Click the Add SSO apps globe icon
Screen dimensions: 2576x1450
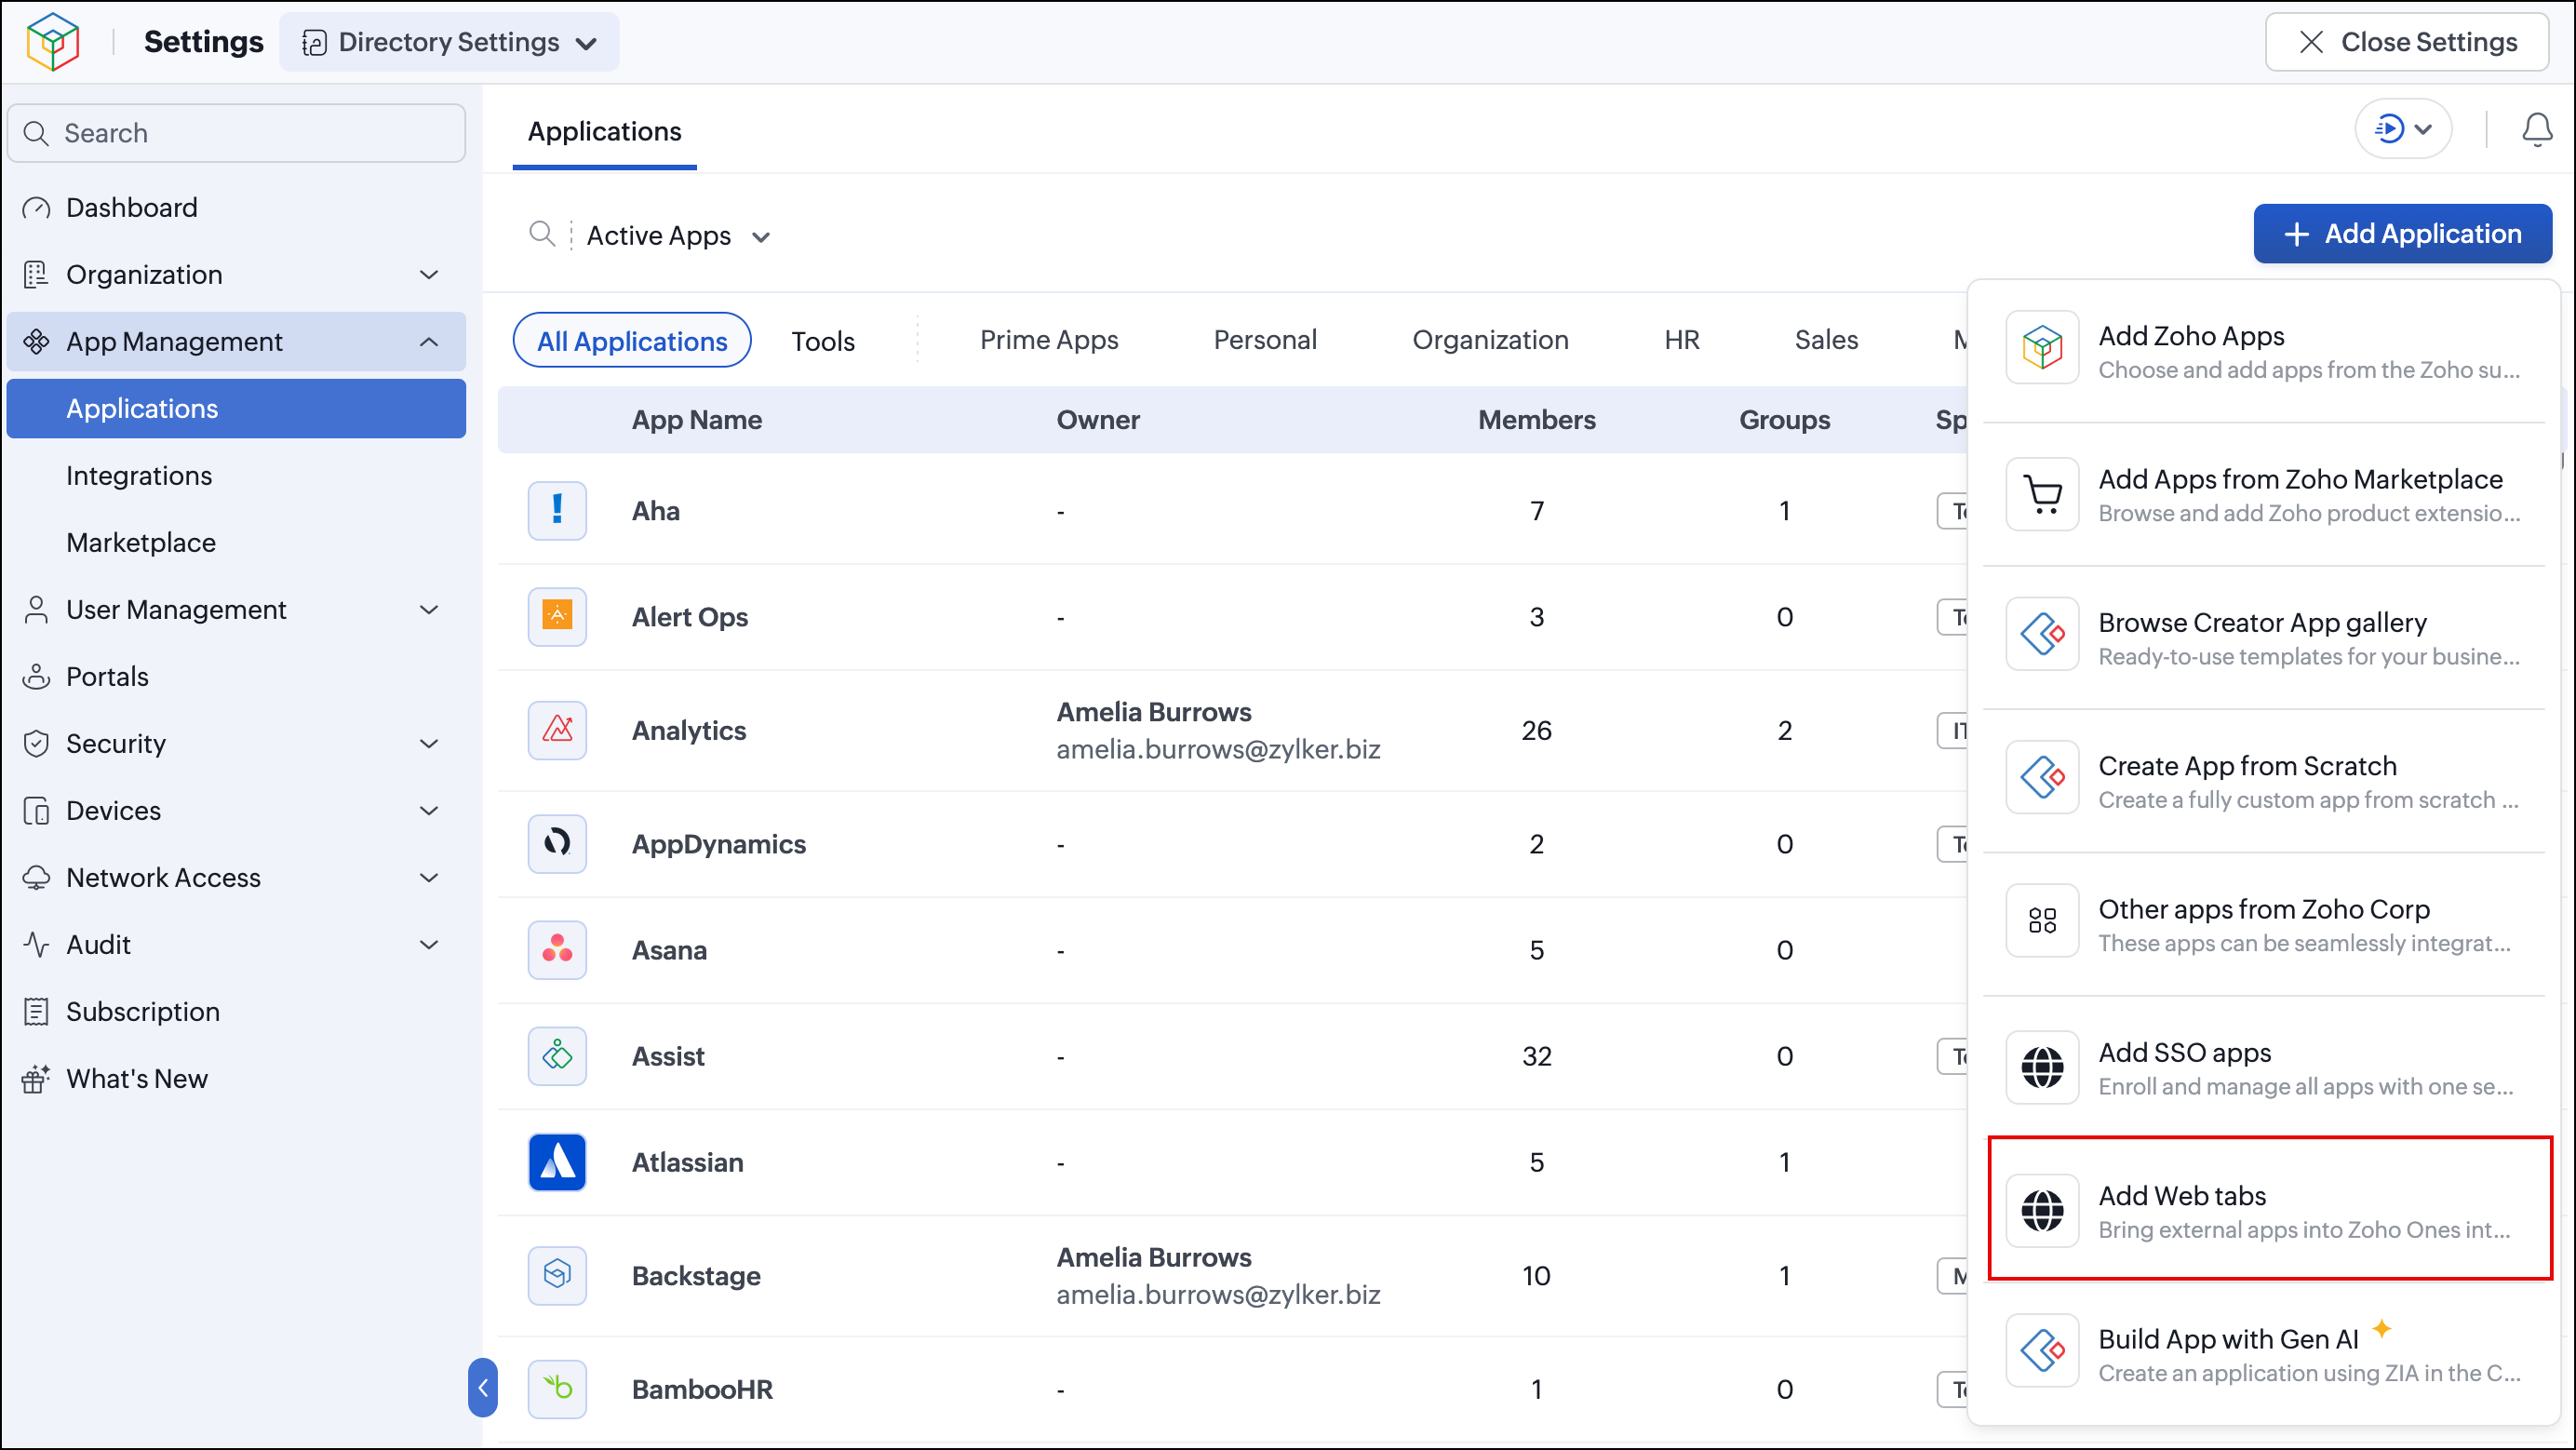(x=2042, y=1067)
